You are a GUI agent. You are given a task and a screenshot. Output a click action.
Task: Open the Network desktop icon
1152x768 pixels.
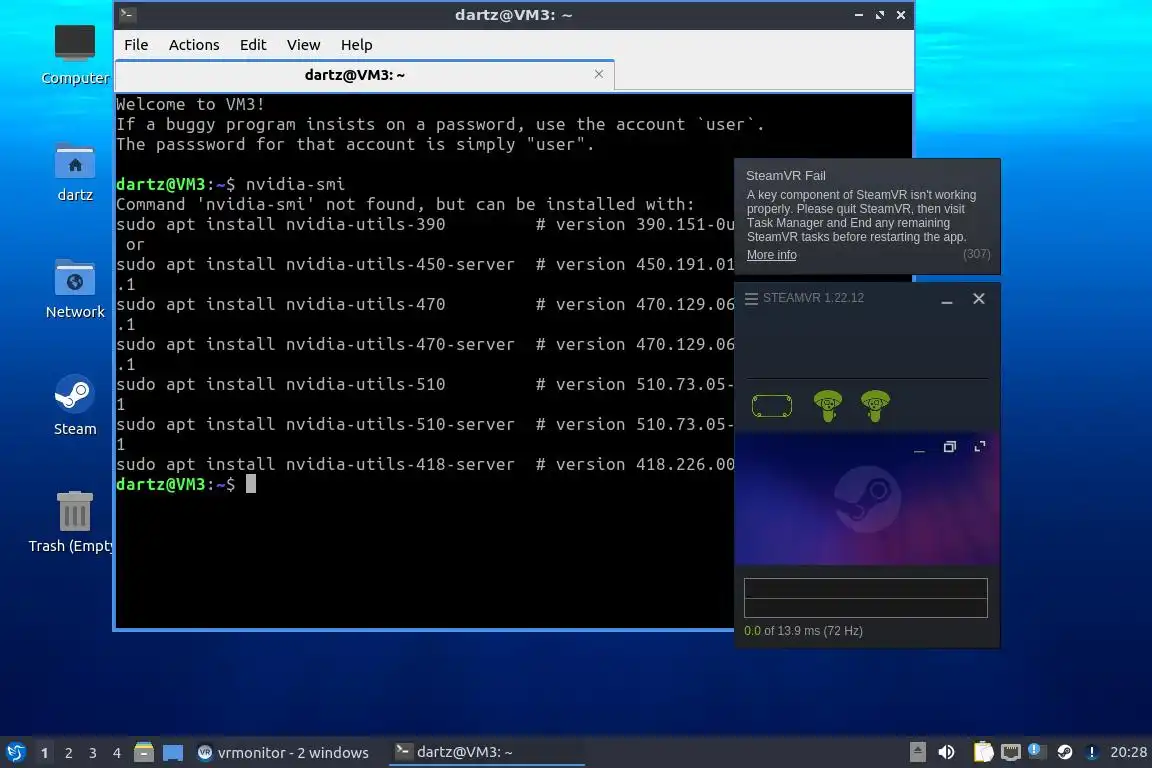click(74, 289)
